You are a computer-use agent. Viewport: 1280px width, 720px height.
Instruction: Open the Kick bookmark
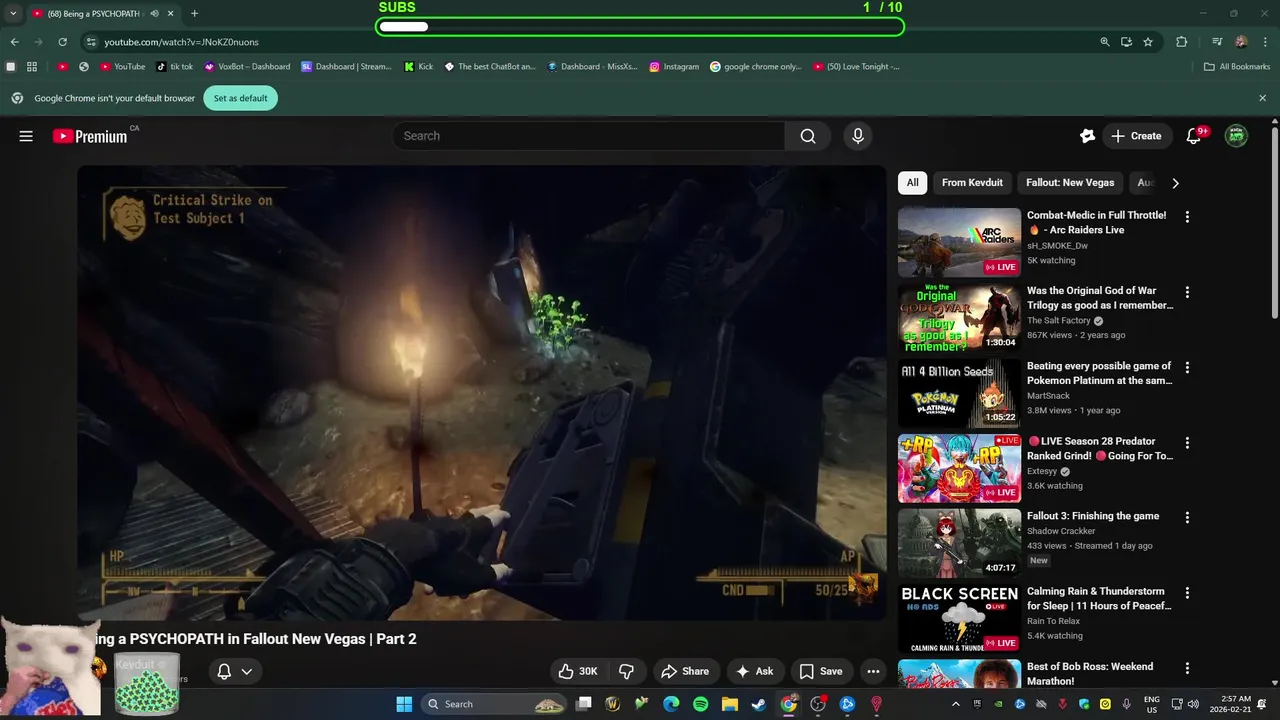(x=419, y=67)
